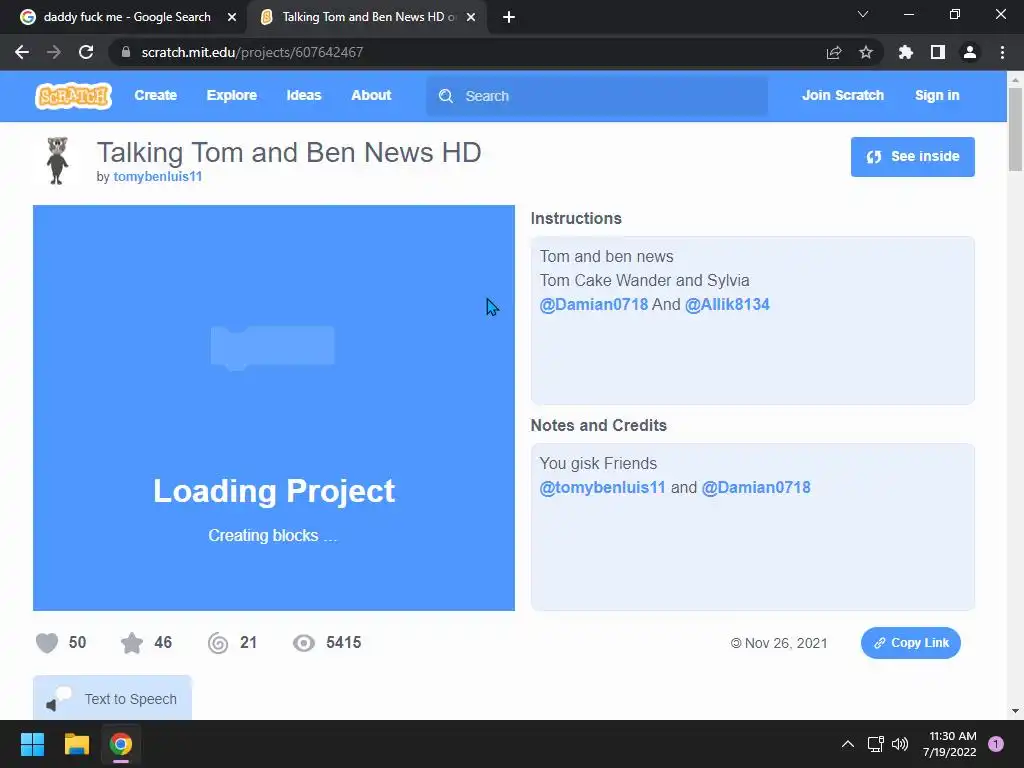Click the project title Talking Tom and Ben News HD

[289, 152]
